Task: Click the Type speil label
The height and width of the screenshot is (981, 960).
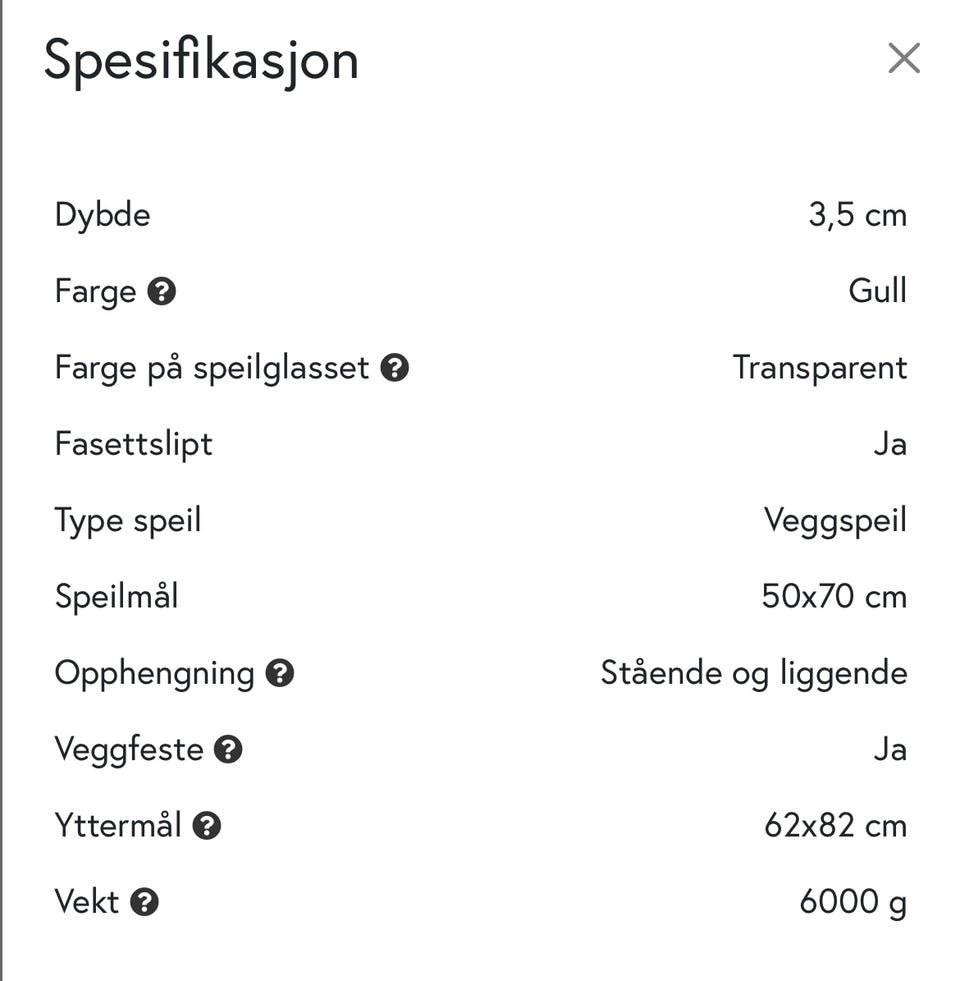Action: tap(128, 520)
